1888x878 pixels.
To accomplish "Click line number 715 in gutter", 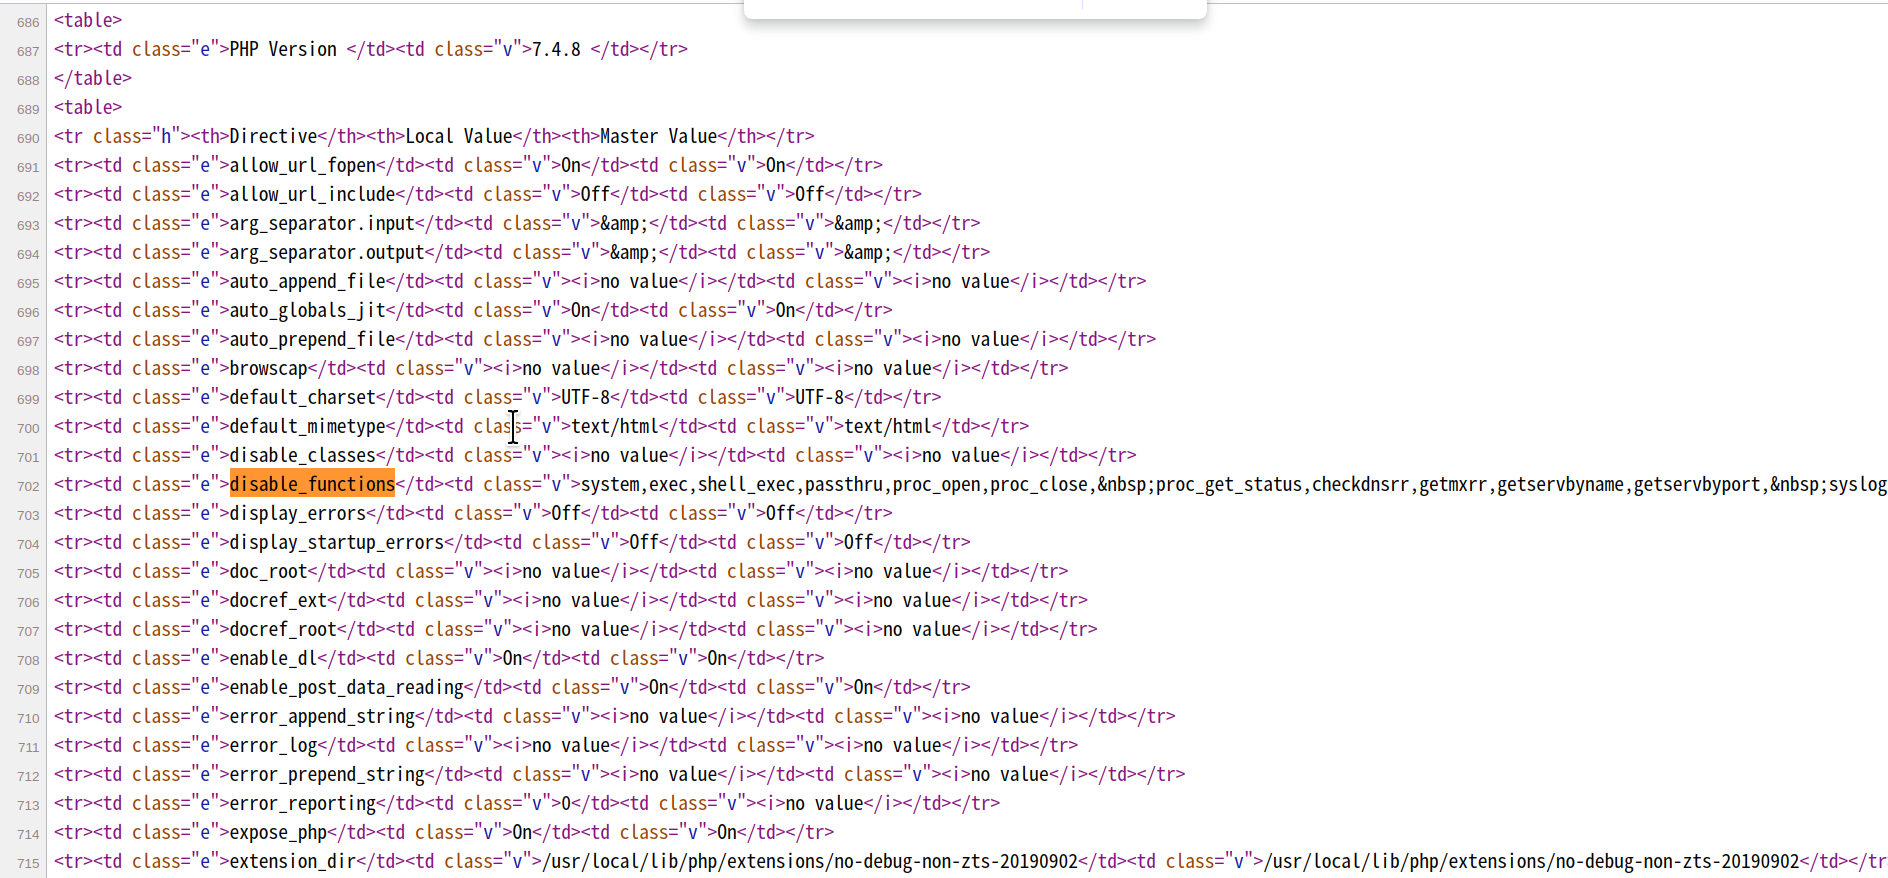I will (28, 863).
